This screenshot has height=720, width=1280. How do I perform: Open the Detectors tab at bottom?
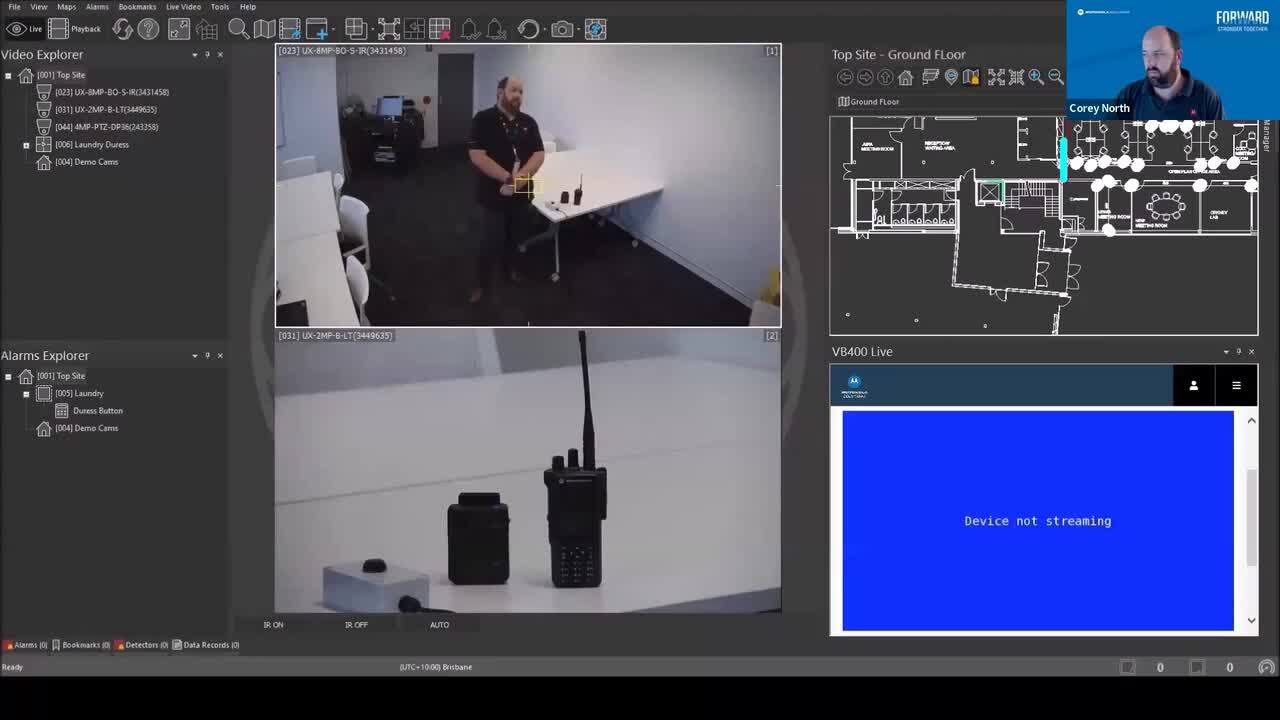[141, 645]
